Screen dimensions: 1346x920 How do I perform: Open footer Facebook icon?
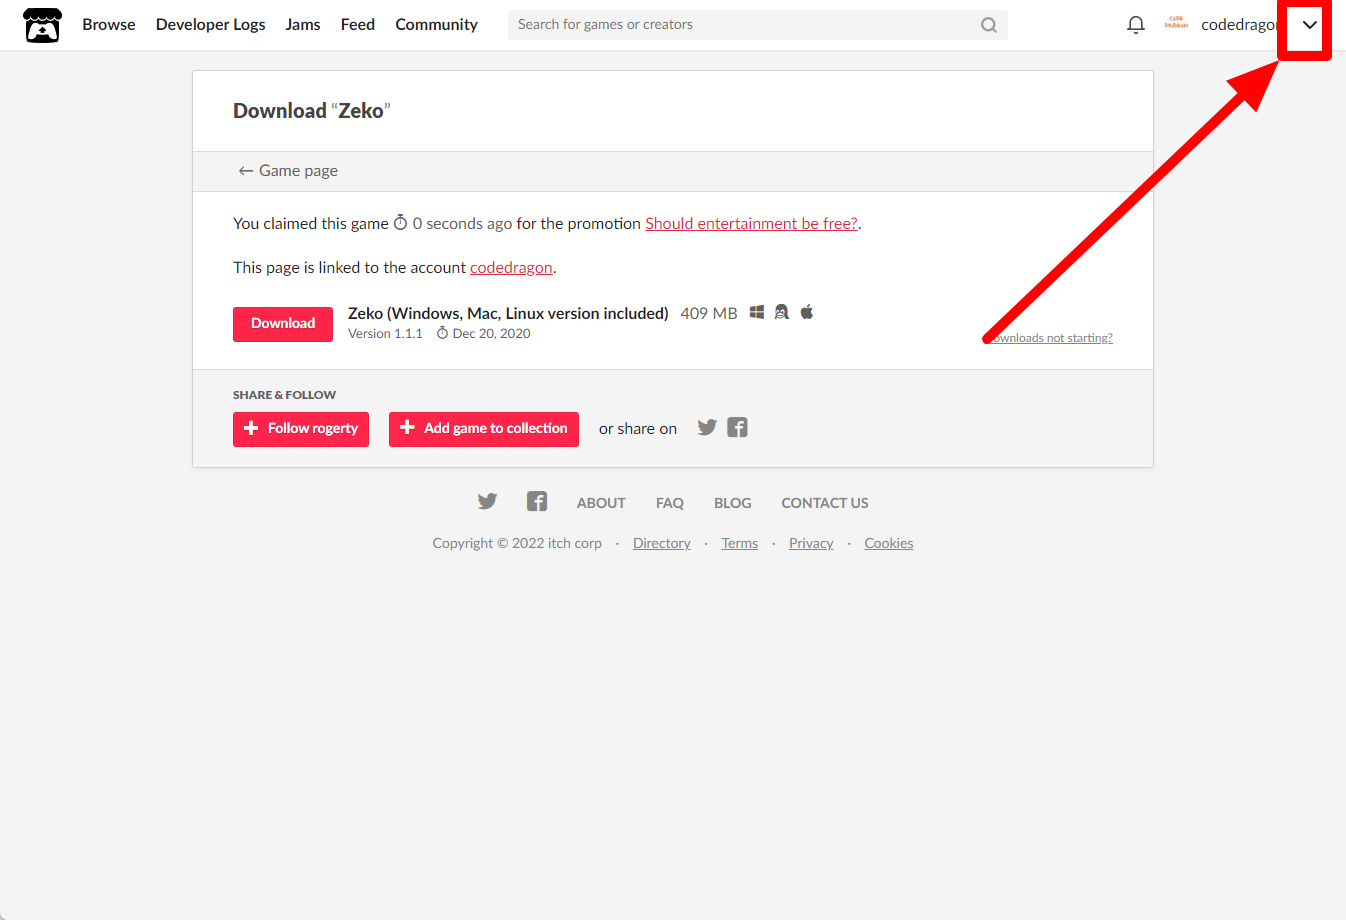click(x=537, y=502)
